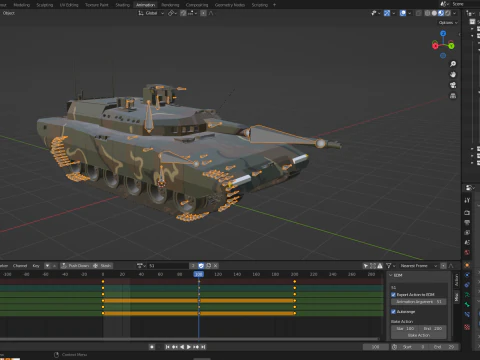Switch to the Scripting workspace tab
Screen dimensions: 480x360
coord(260,5)
